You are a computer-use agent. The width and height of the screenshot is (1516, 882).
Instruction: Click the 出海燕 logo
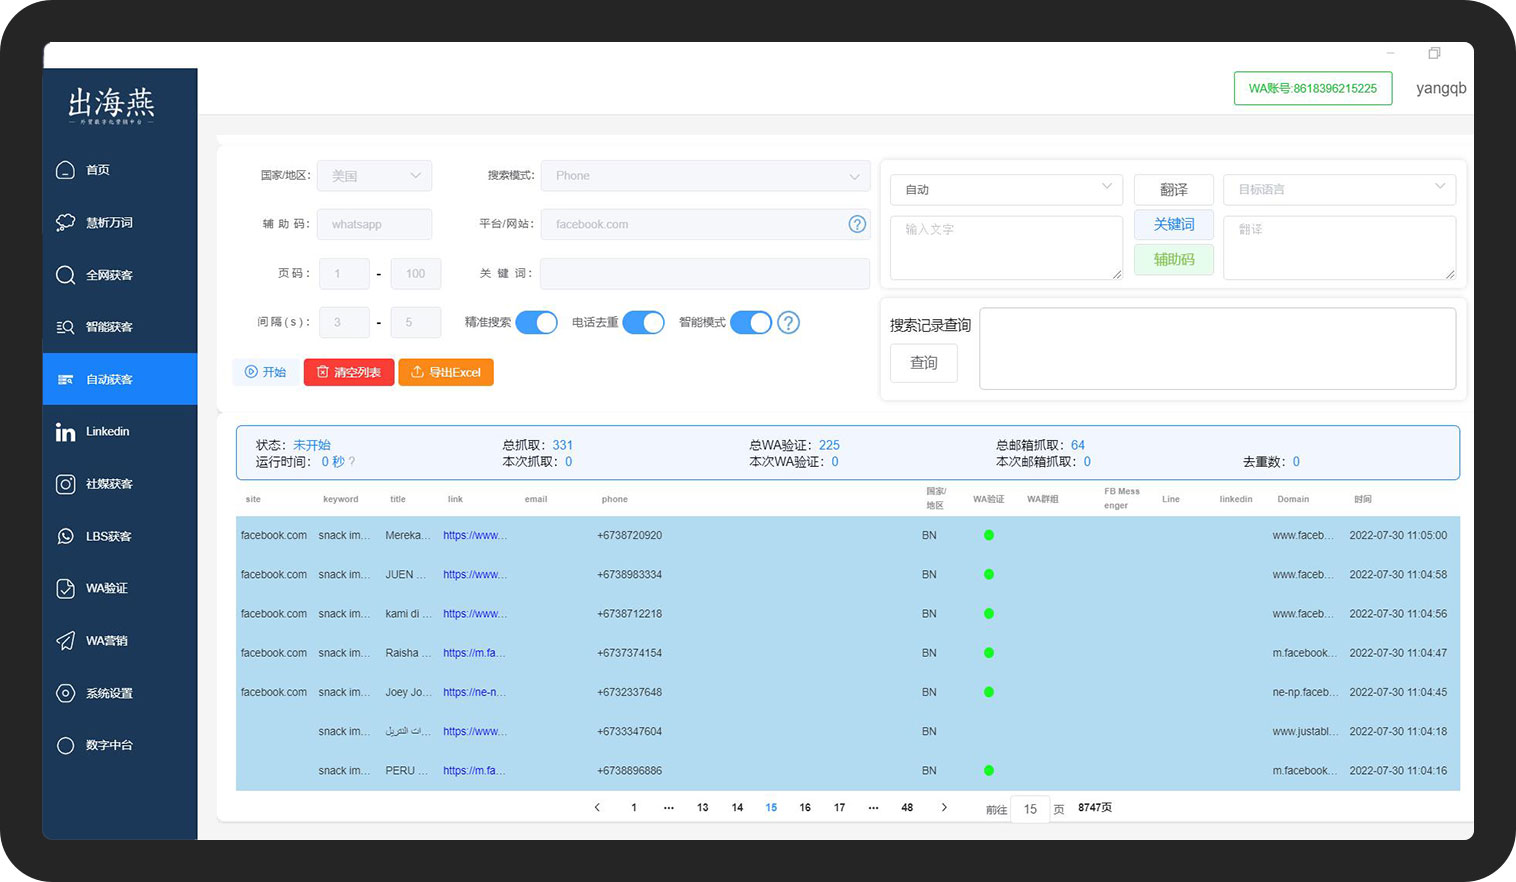[x=111, y=105]
